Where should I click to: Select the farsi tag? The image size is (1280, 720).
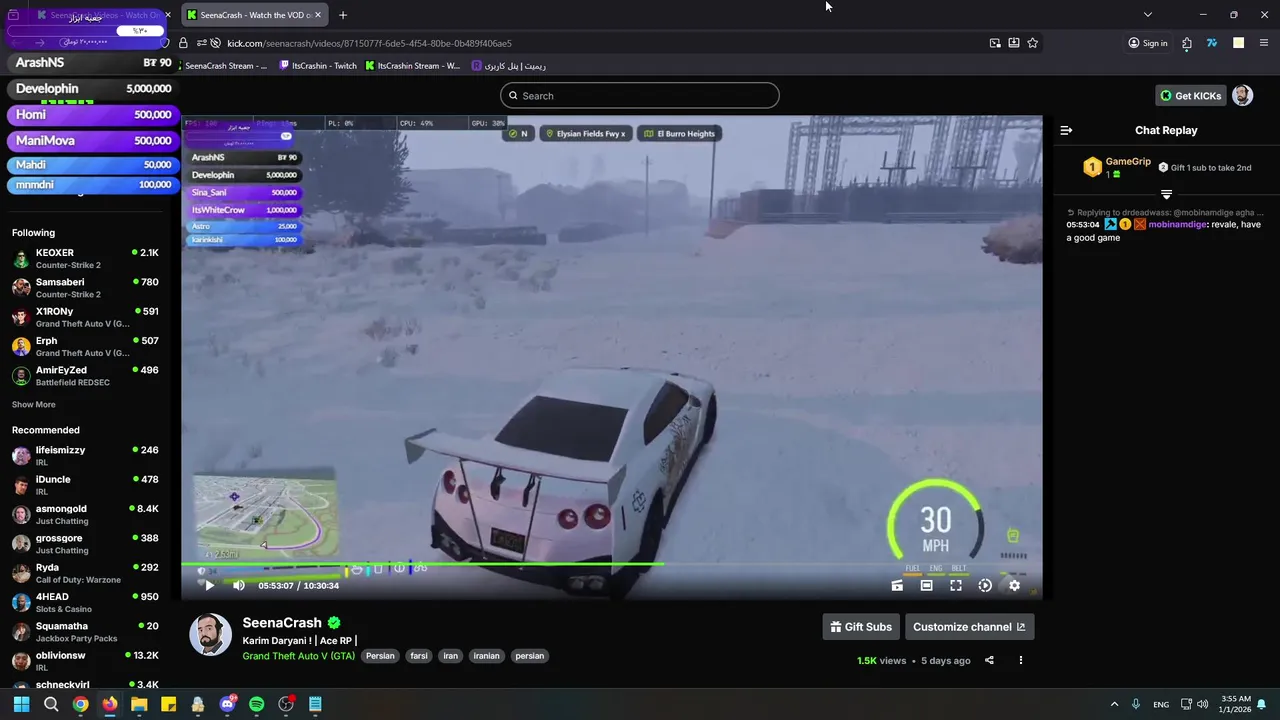(x=419, y=656)
